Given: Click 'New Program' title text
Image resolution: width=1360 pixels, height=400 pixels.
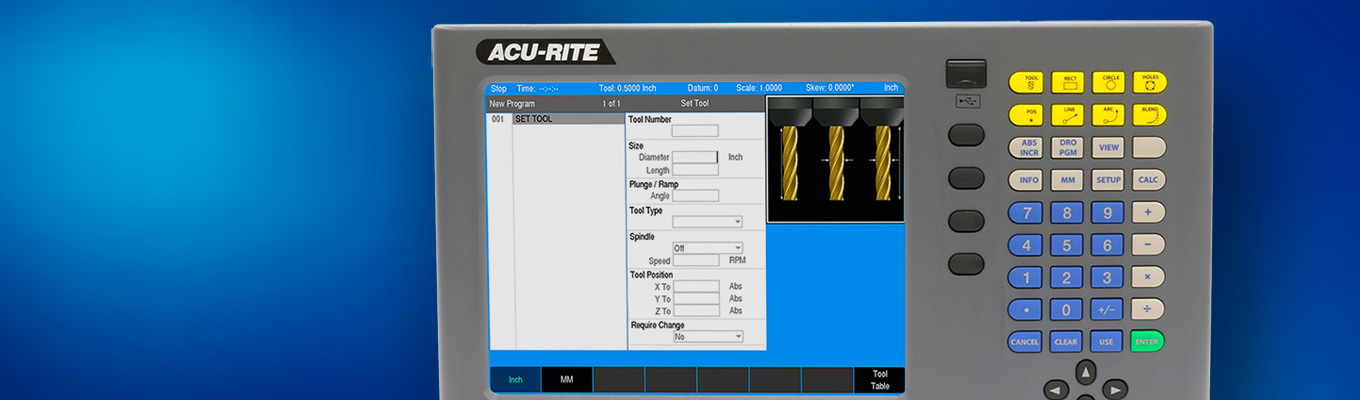Looking at the screenshot, I should coord(512,103).
